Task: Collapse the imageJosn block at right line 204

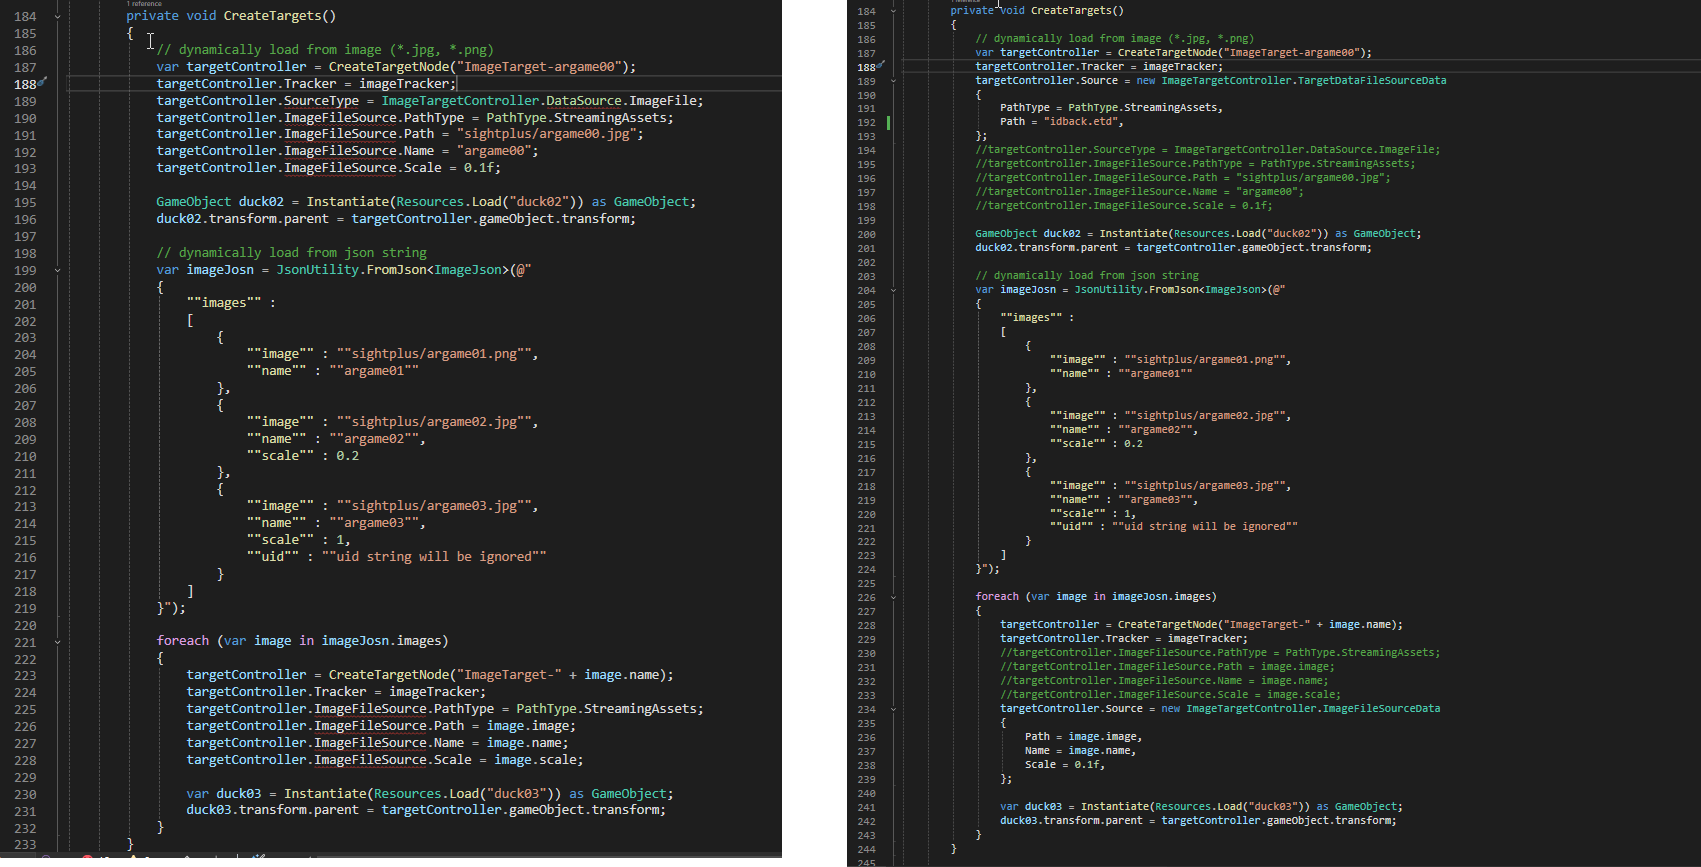Action: click(893, 290)
